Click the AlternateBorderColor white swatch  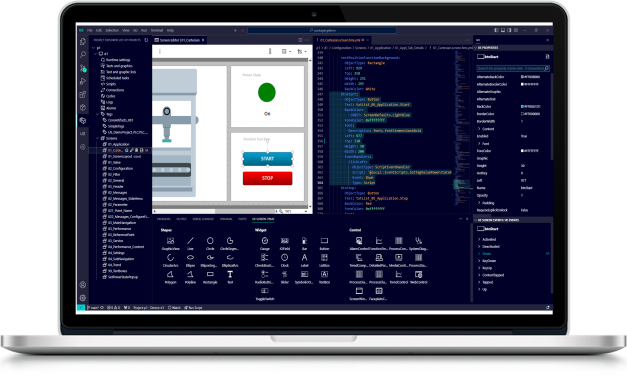pyautogui.click(x=522, y=84)
